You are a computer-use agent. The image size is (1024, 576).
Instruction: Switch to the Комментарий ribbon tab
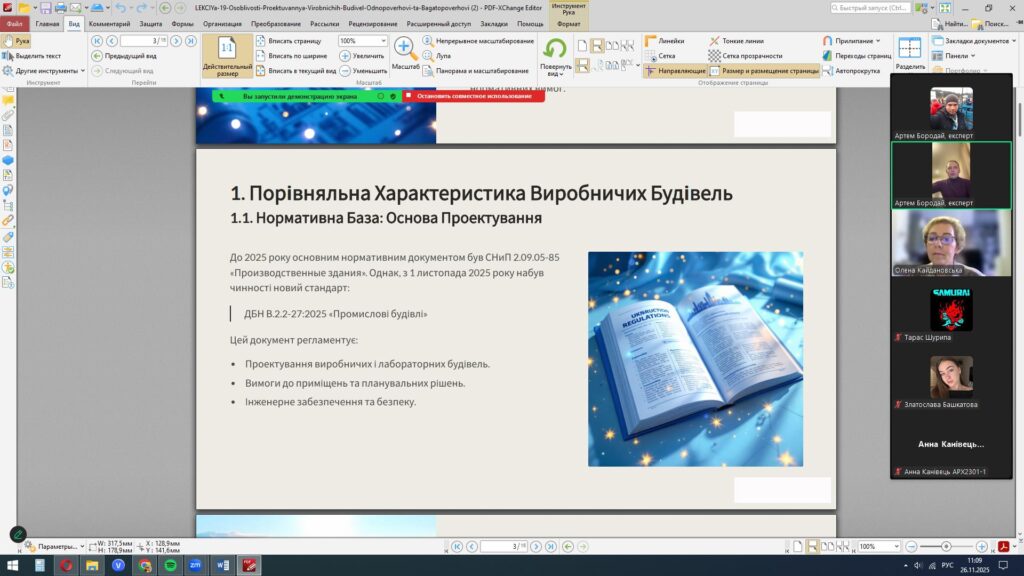[x=108, y=22]
